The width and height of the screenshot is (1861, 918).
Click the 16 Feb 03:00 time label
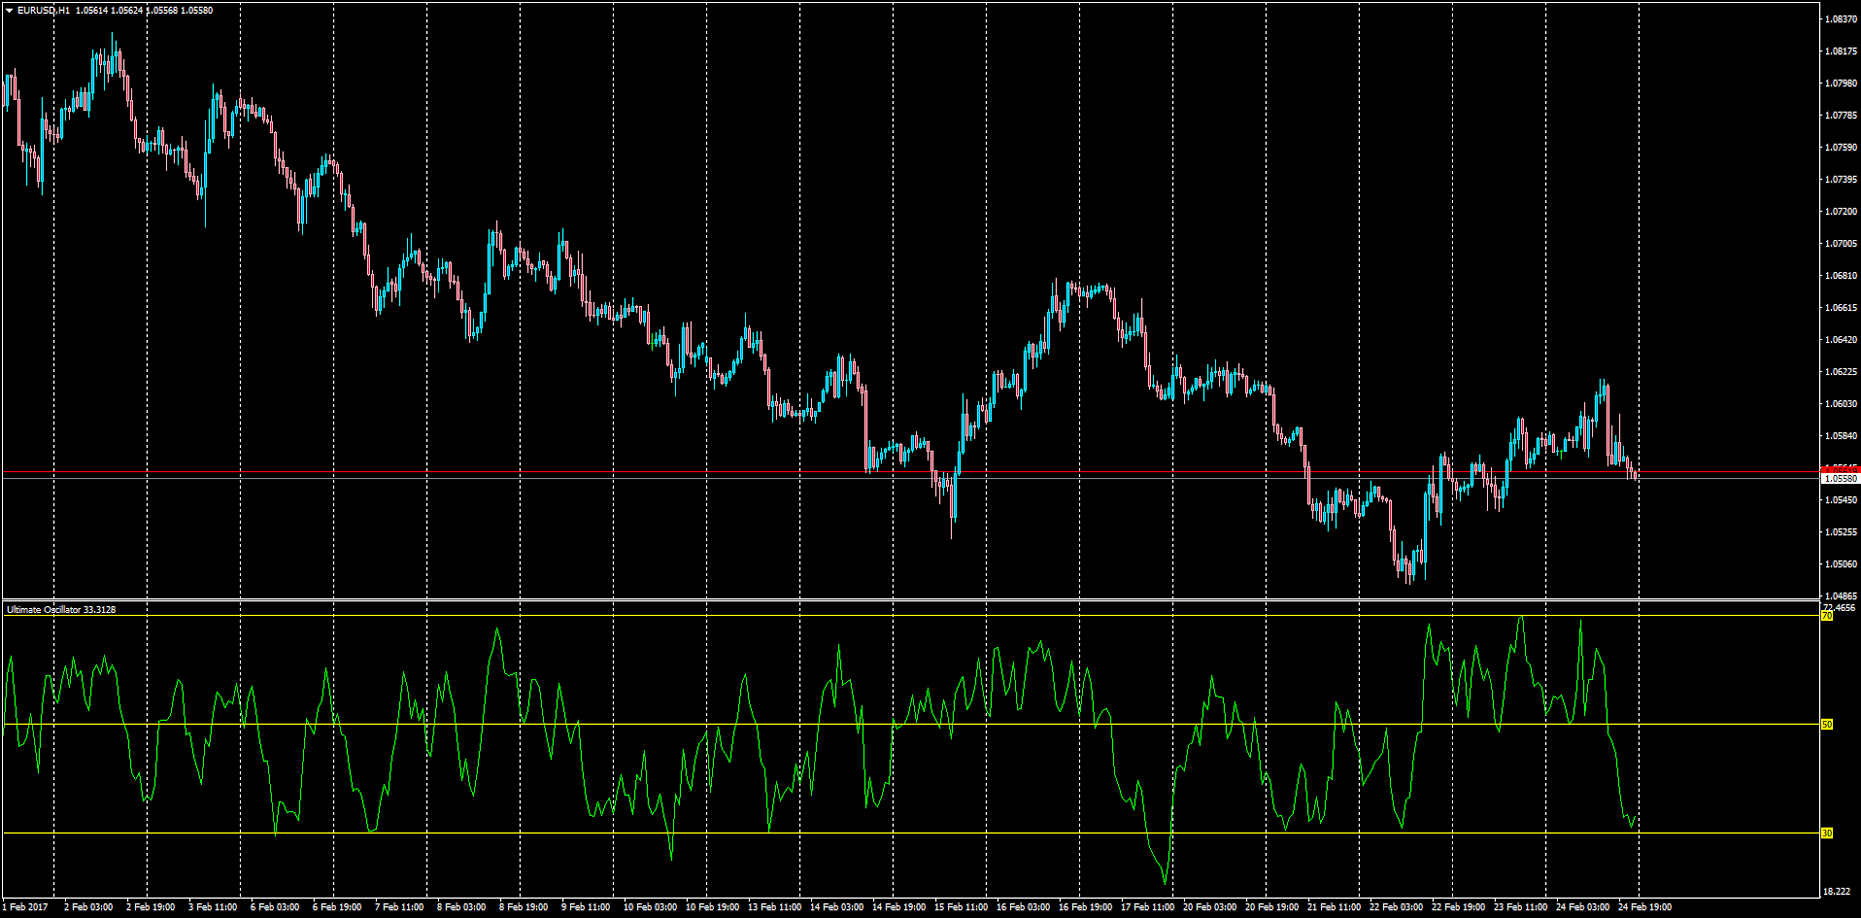[1023, 907]
